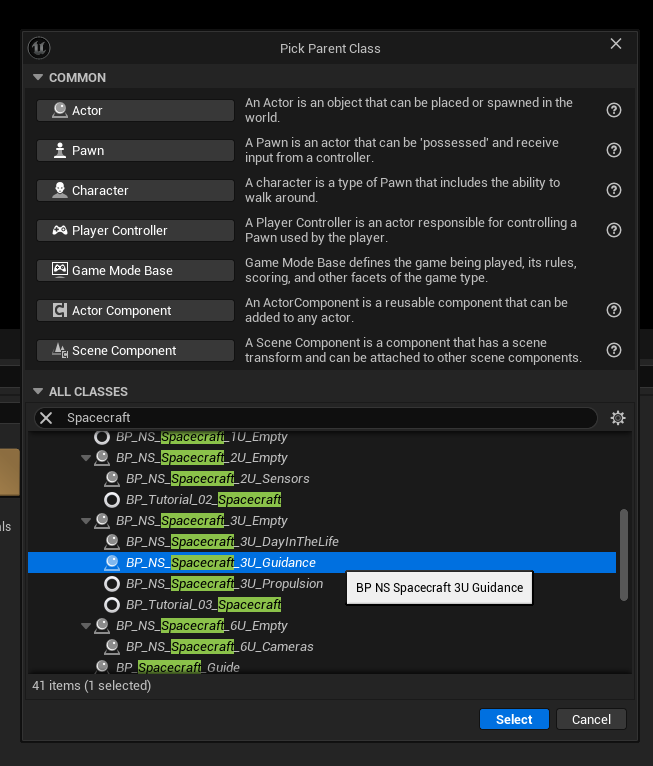
Task: Click the Unreal Engine logo icon
Action: point(39,48)
